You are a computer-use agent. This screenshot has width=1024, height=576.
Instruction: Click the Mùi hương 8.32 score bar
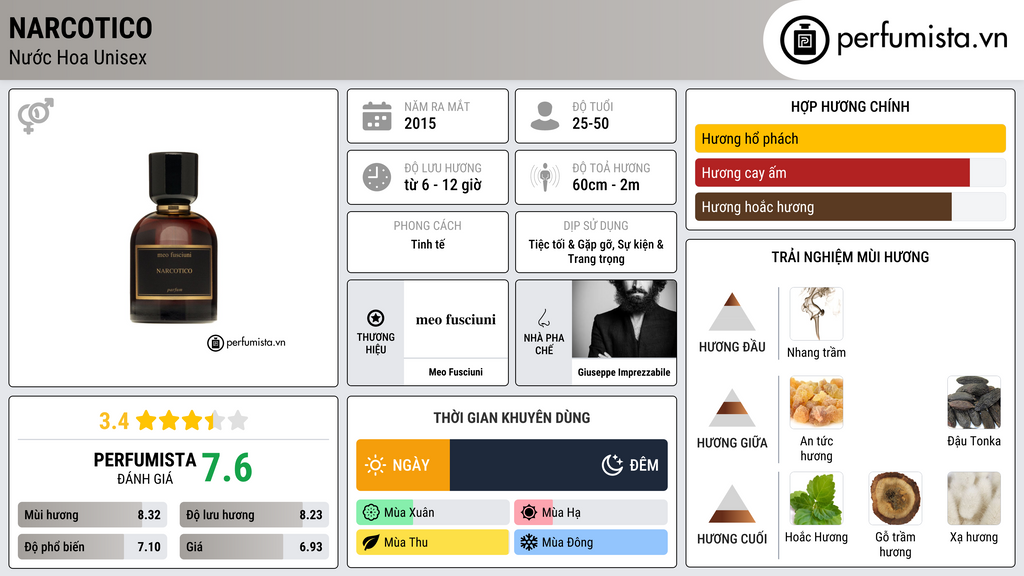pos(93,515)
